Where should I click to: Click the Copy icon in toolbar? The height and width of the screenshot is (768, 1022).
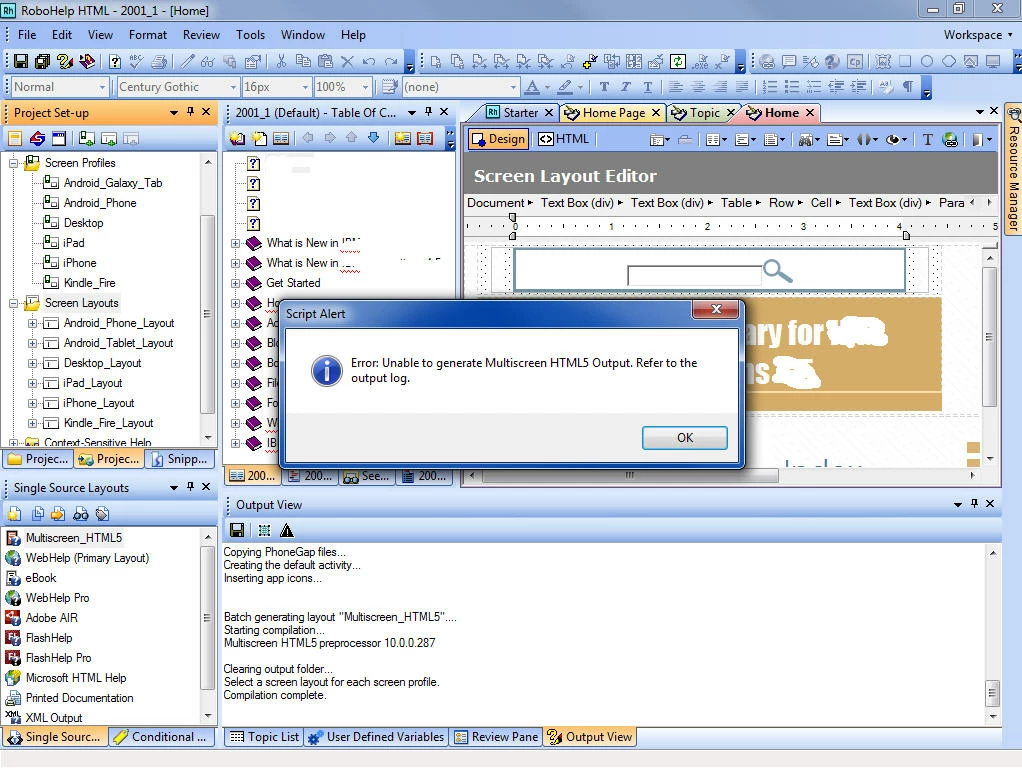coord(303,61)
